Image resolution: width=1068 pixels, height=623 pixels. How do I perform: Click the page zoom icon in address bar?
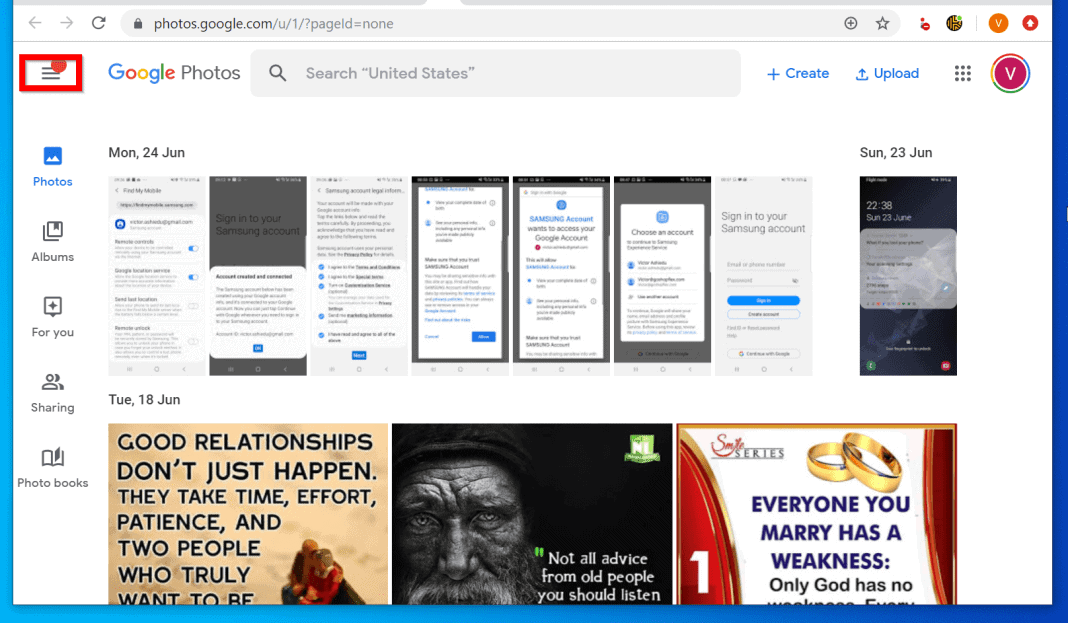tap(850, 22)
